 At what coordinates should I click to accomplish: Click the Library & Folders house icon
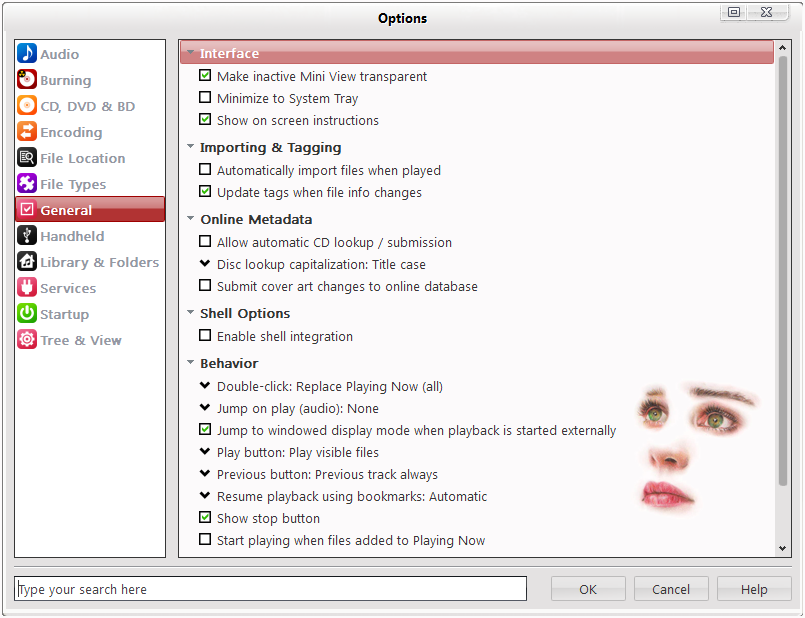tap(27, 262)
